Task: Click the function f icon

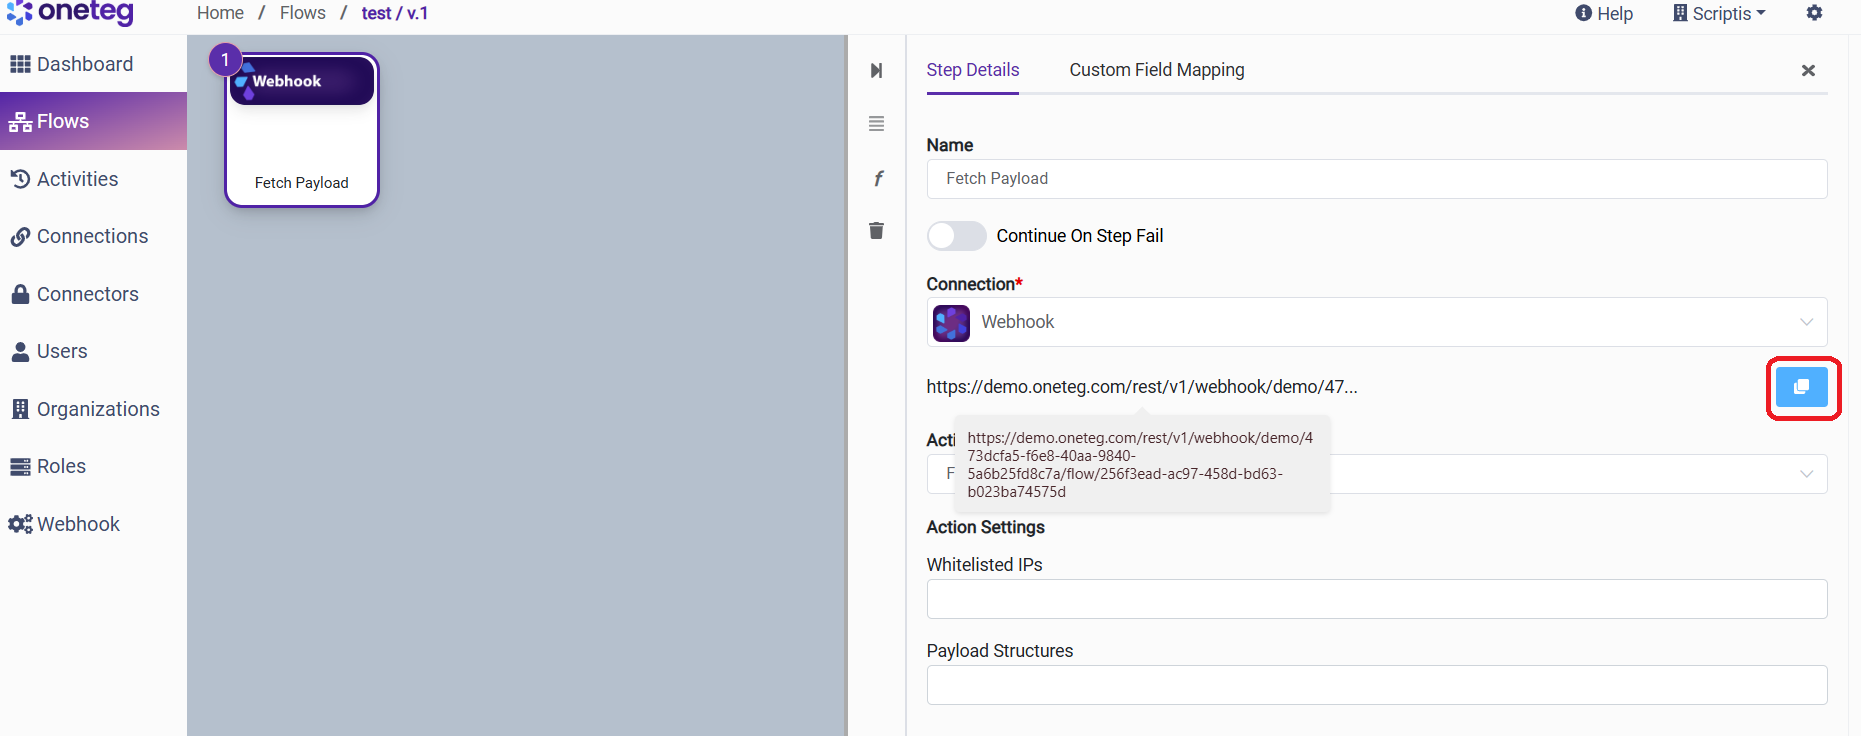Action: pos(877,179)
